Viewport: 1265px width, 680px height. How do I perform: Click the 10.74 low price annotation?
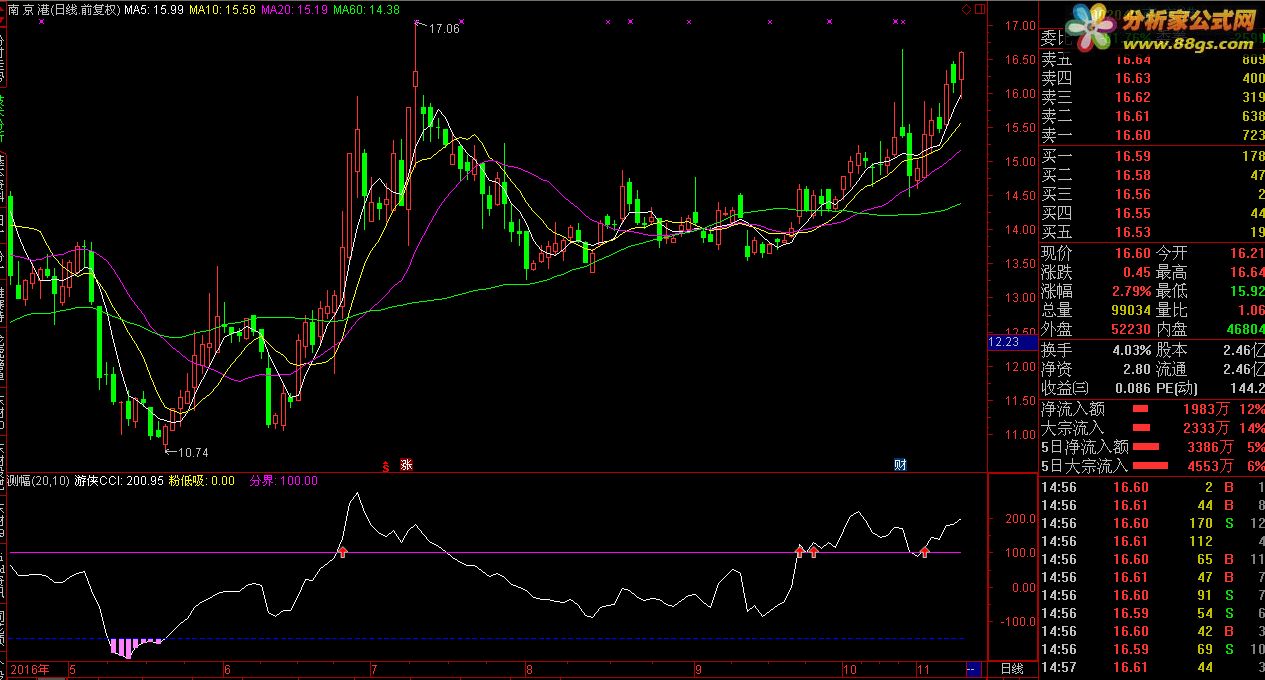pyautogui.click(x=193, y=453)
